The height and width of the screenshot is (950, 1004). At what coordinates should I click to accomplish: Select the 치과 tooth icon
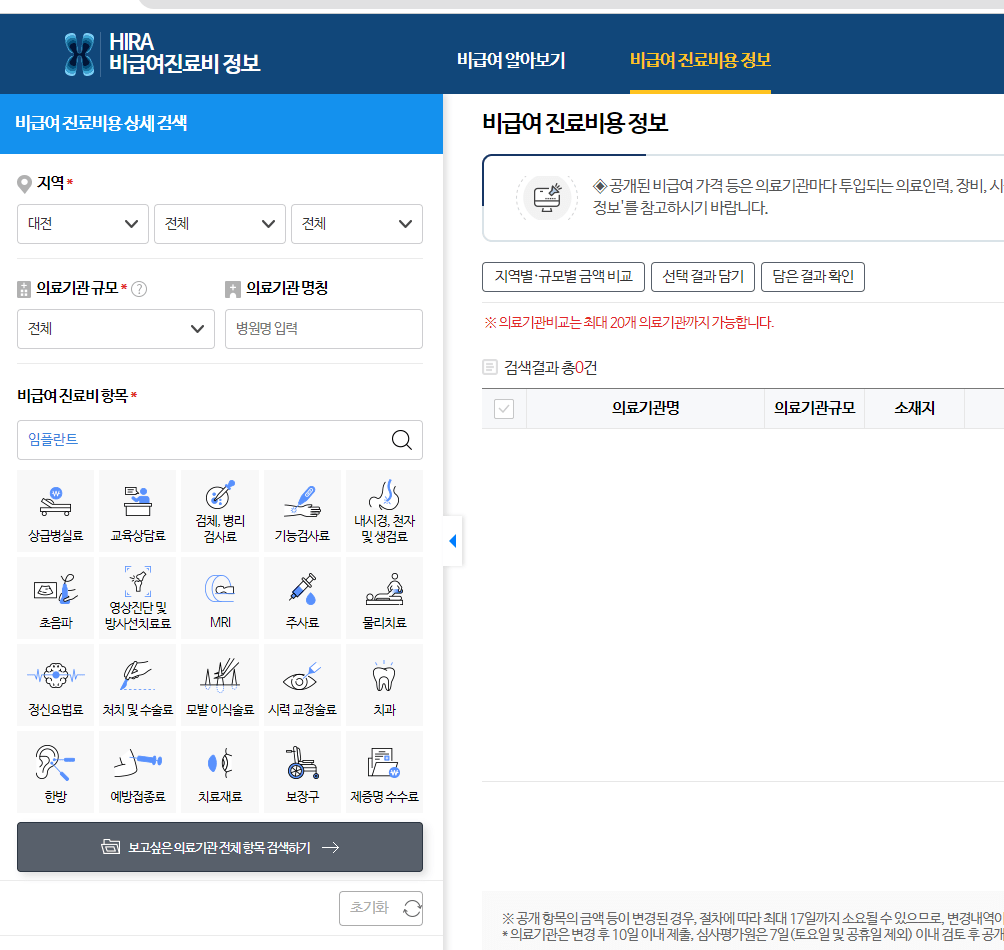coord(384,685)
